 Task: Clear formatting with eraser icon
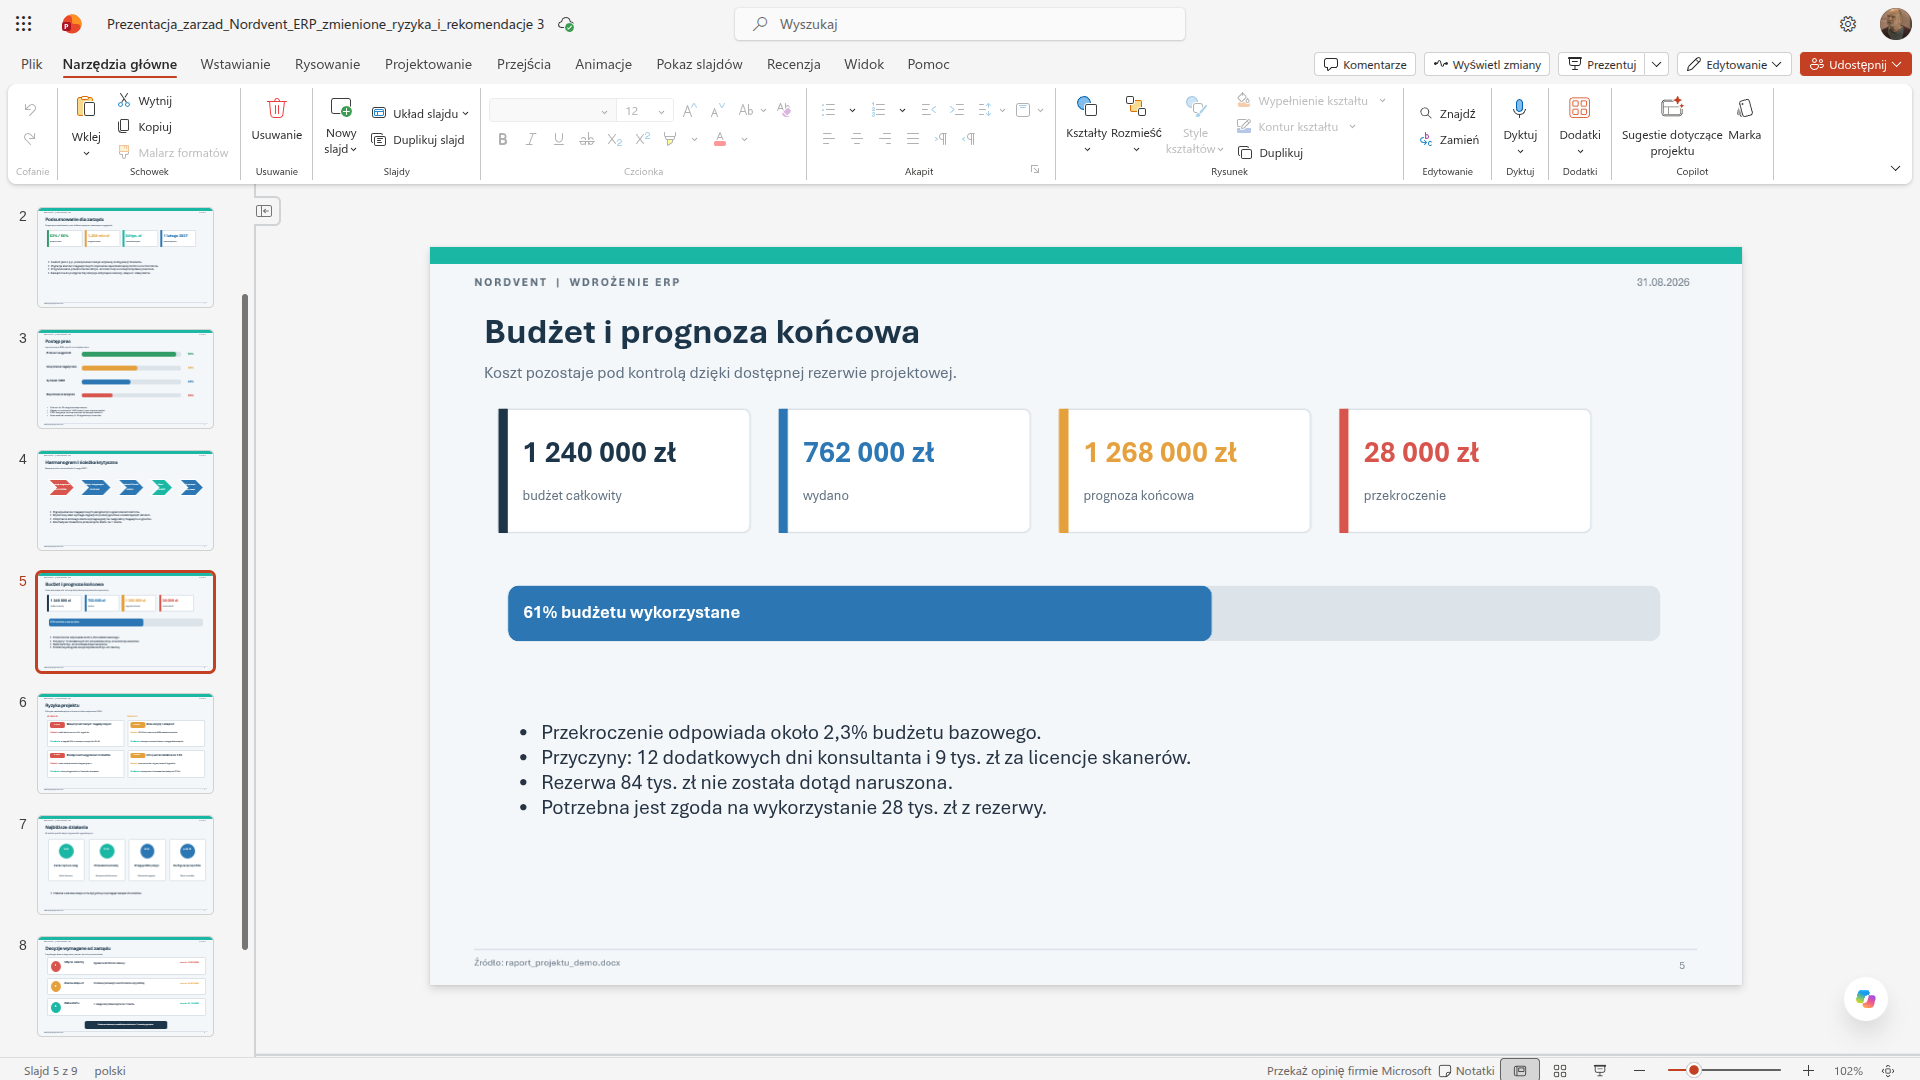click(784, 110)
